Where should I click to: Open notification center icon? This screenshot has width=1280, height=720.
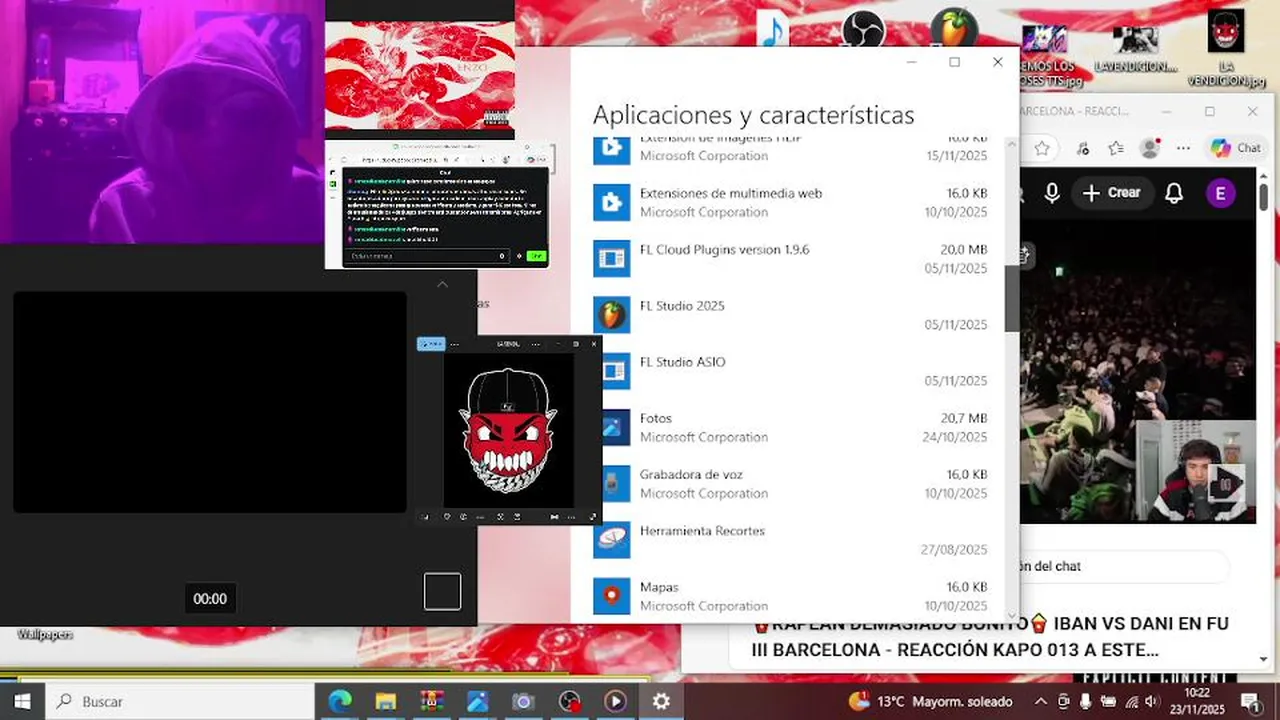point(1250,702)
